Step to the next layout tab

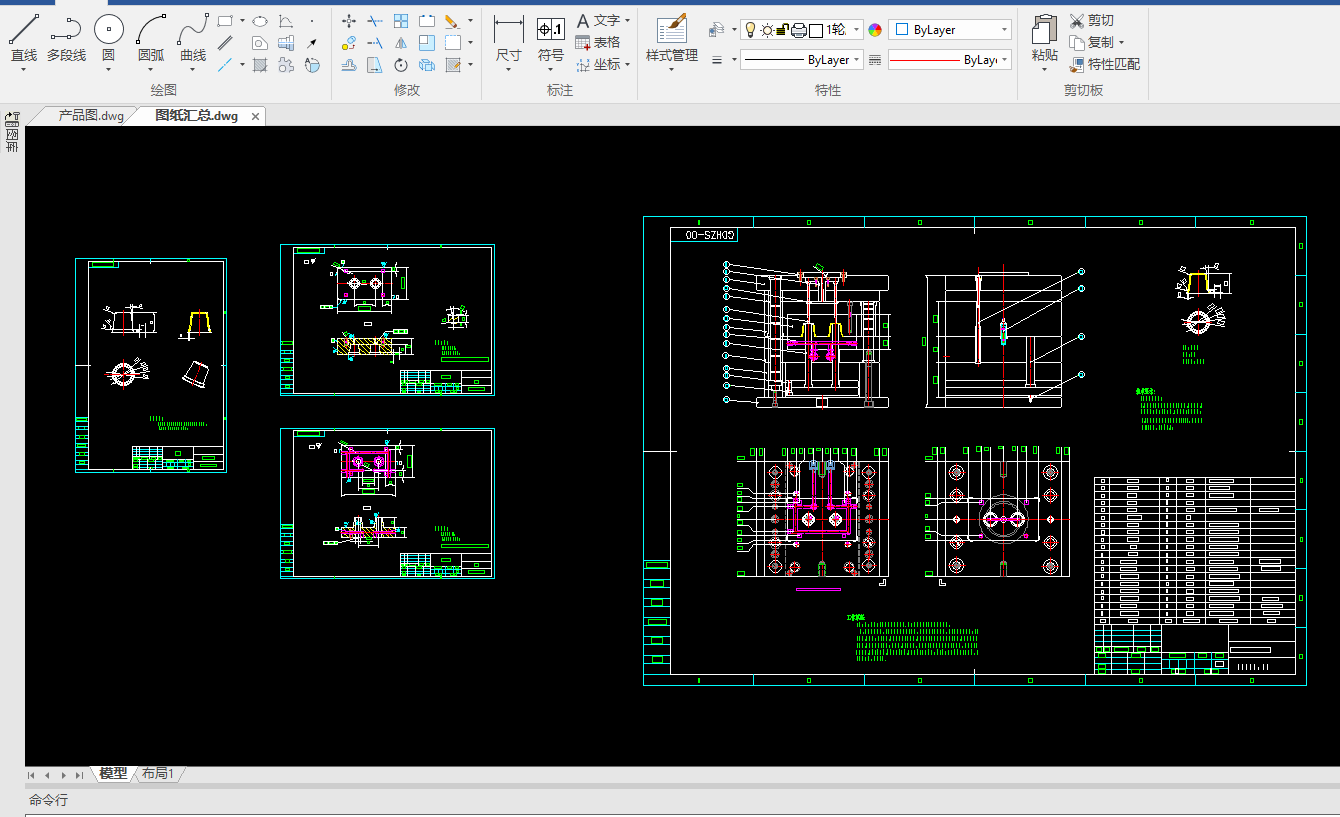[x=63, y=775]
